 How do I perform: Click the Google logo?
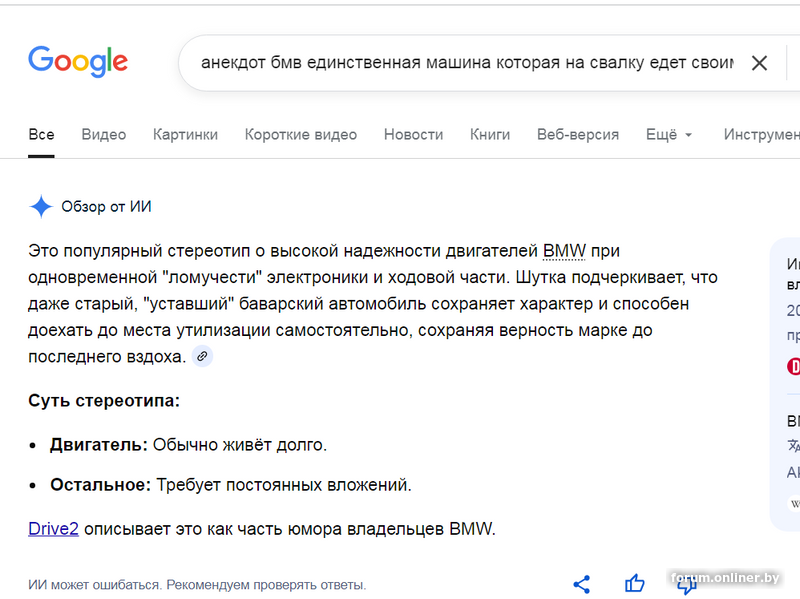point(78,62)
